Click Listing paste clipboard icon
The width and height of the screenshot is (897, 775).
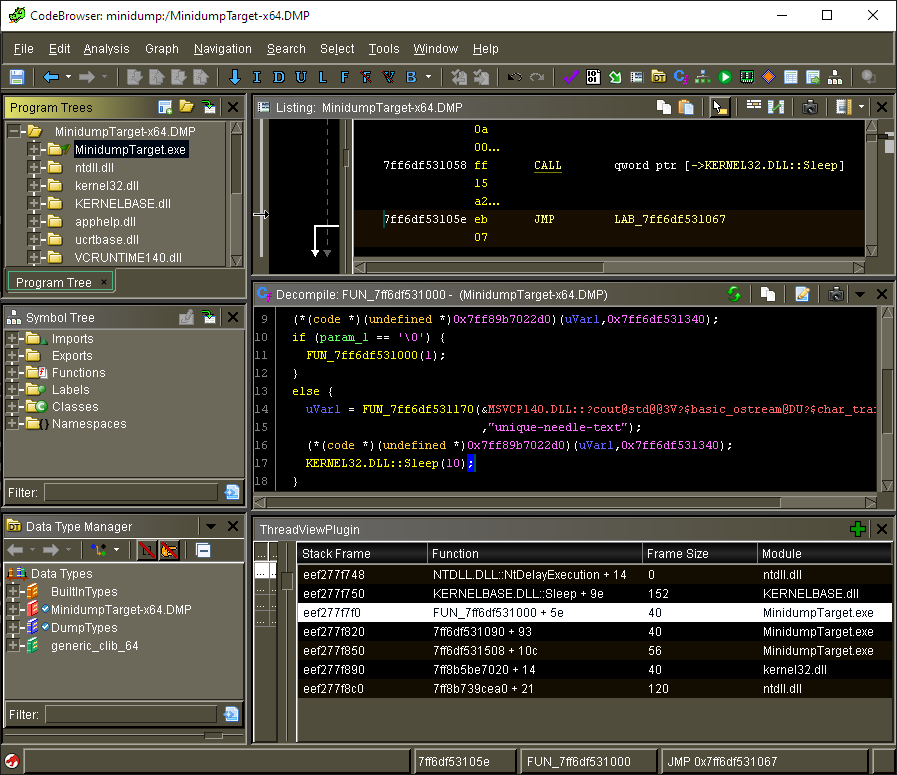pyautogui.click(x=686, y=107)
